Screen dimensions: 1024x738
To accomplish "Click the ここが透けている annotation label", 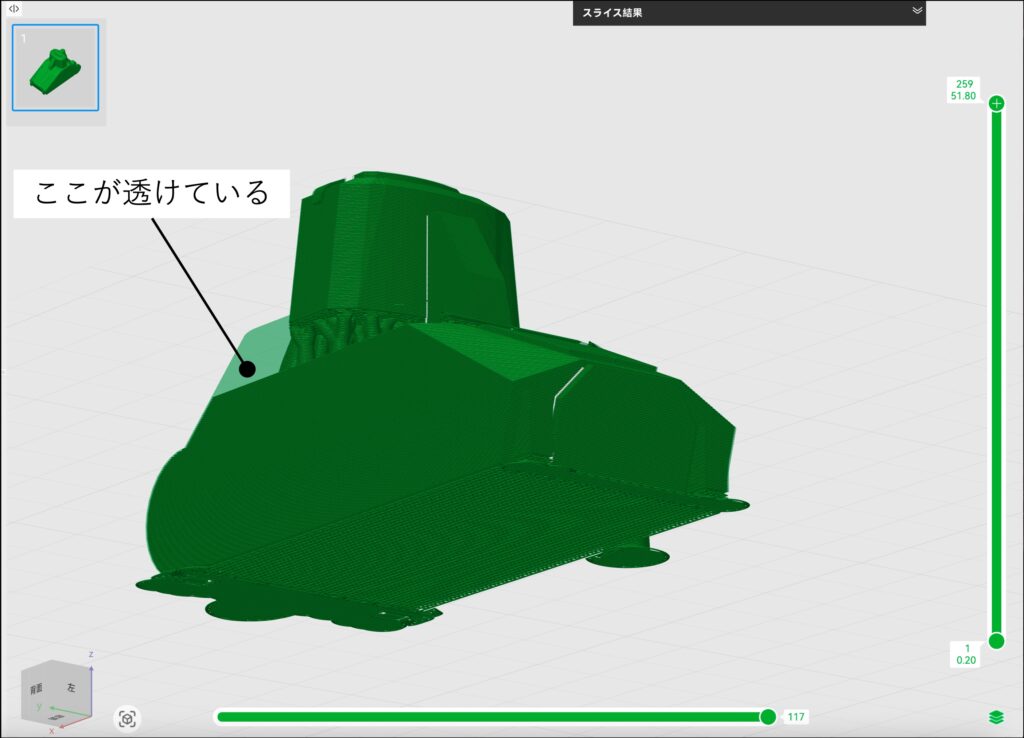I will point(152,192).
